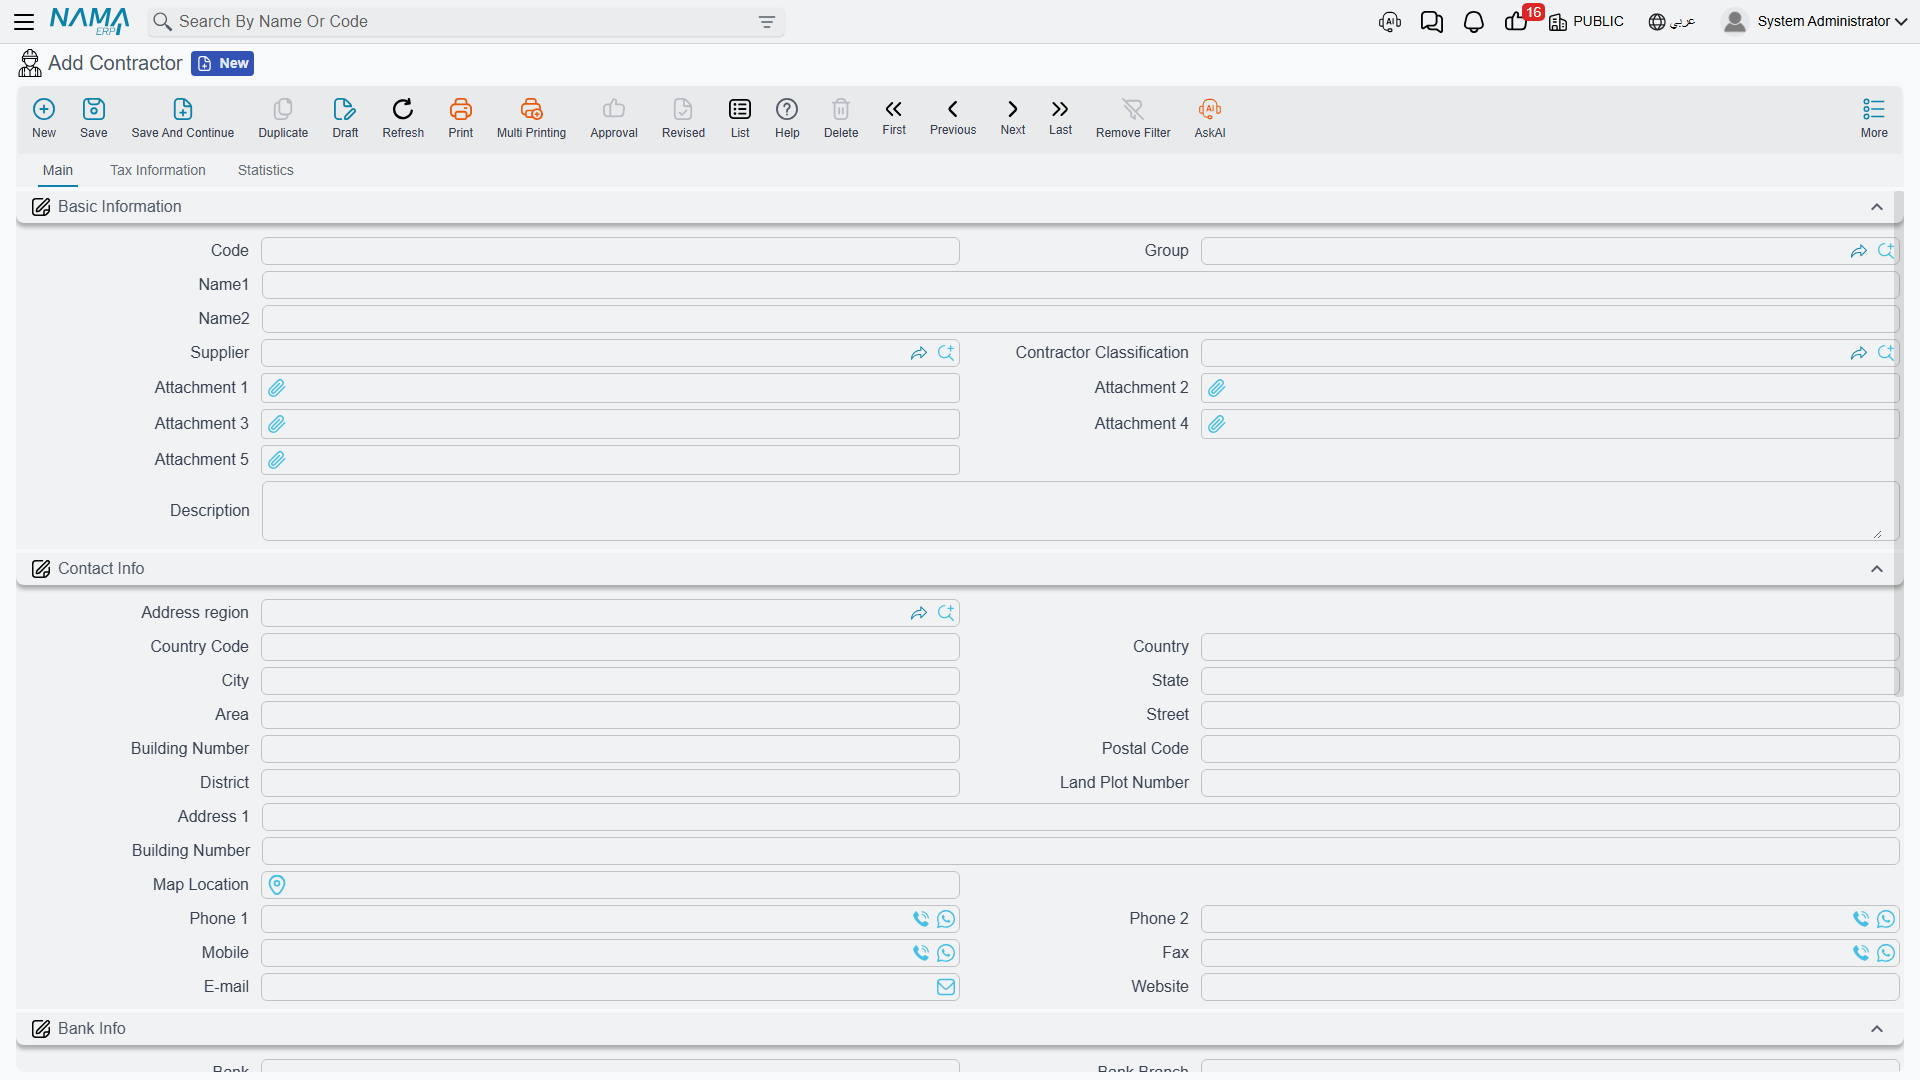Click the Approval toolbar icon

[614, 118]
